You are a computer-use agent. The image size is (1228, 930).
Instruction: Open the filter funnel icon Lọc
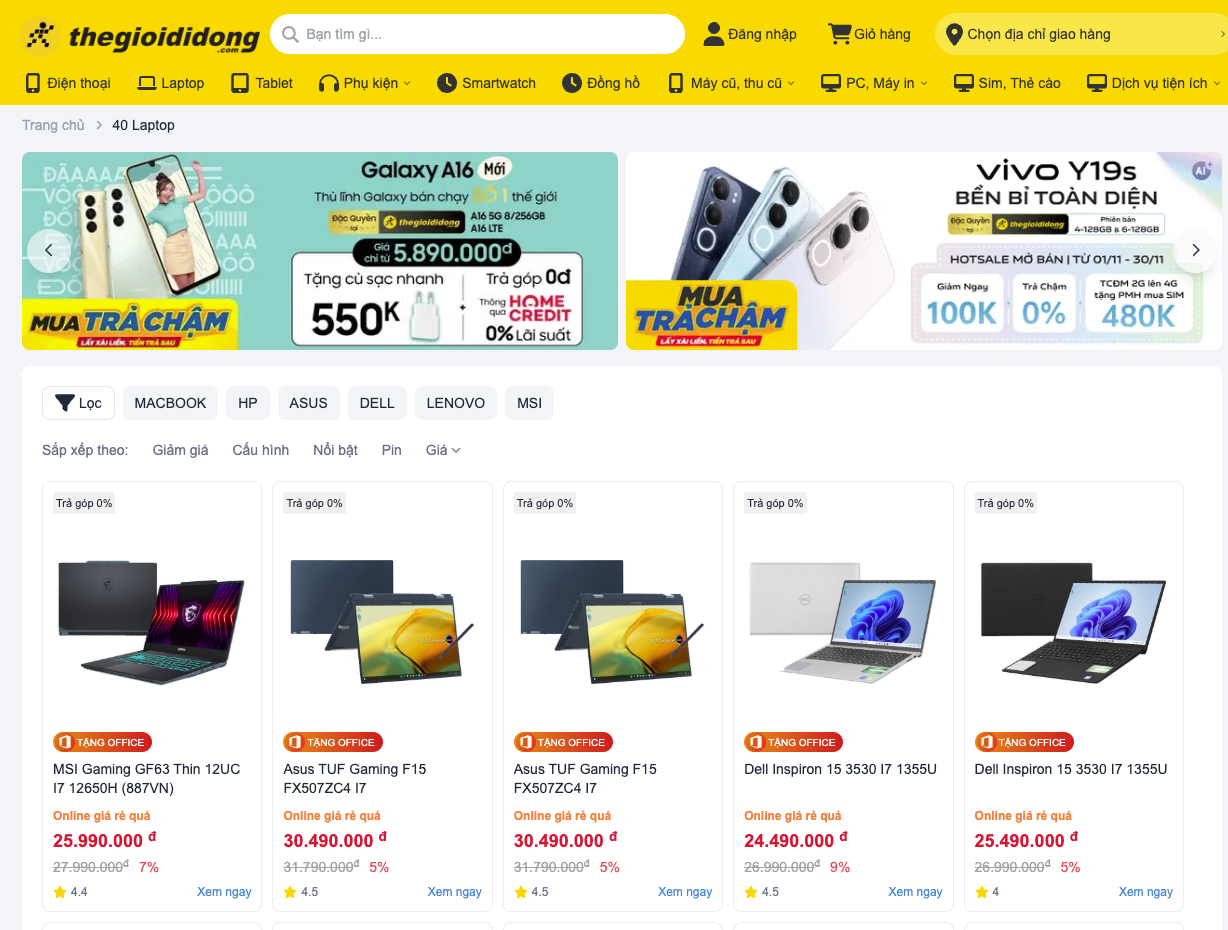[65, 403]
